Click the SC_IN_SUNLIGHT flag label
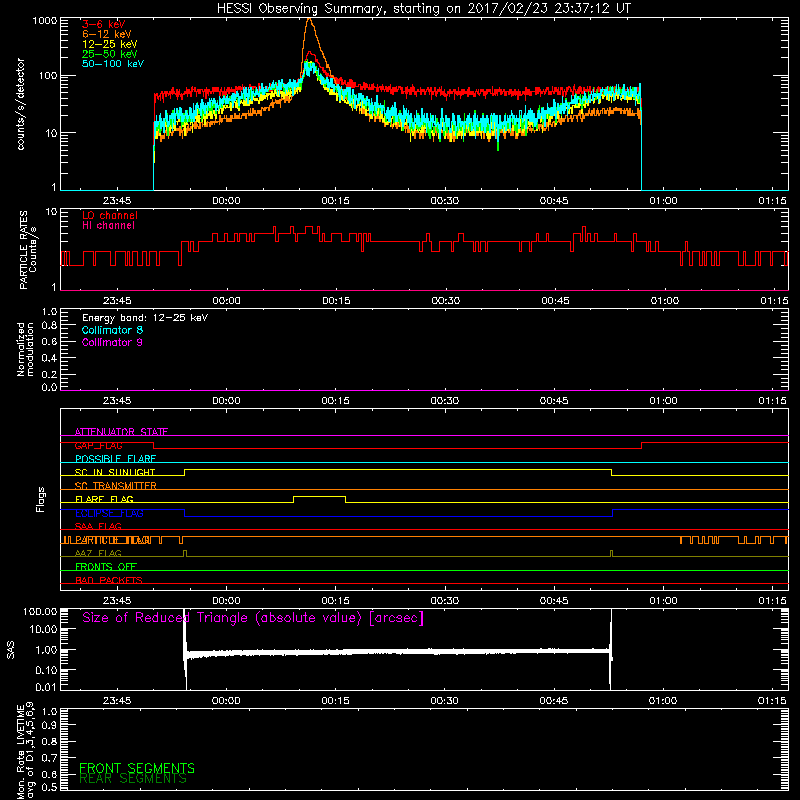The image size is (800, 800). tap(115, 472)
